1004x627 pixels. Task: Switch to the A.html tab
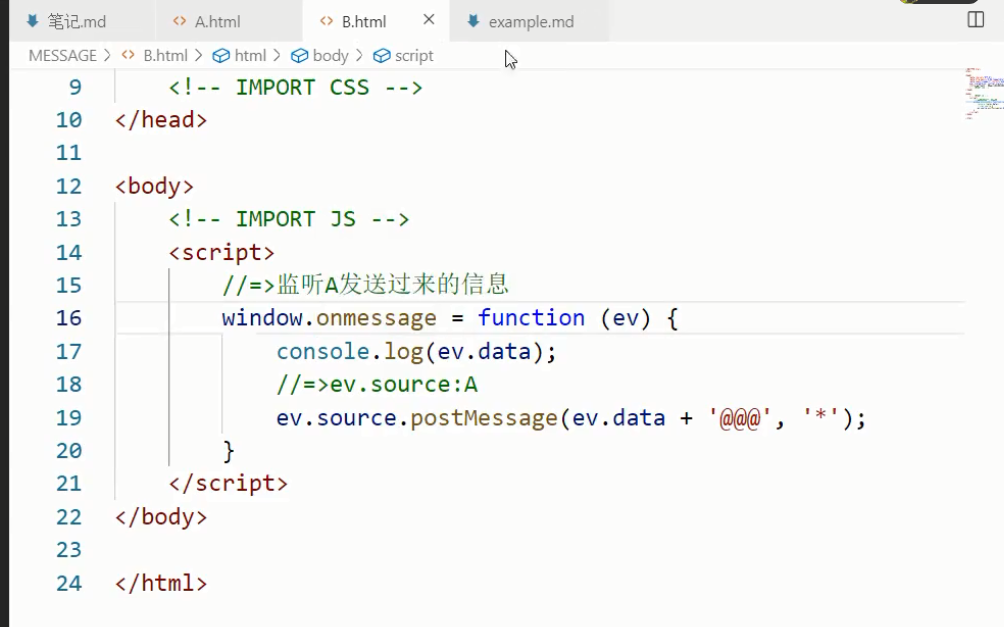click(229, 21)
